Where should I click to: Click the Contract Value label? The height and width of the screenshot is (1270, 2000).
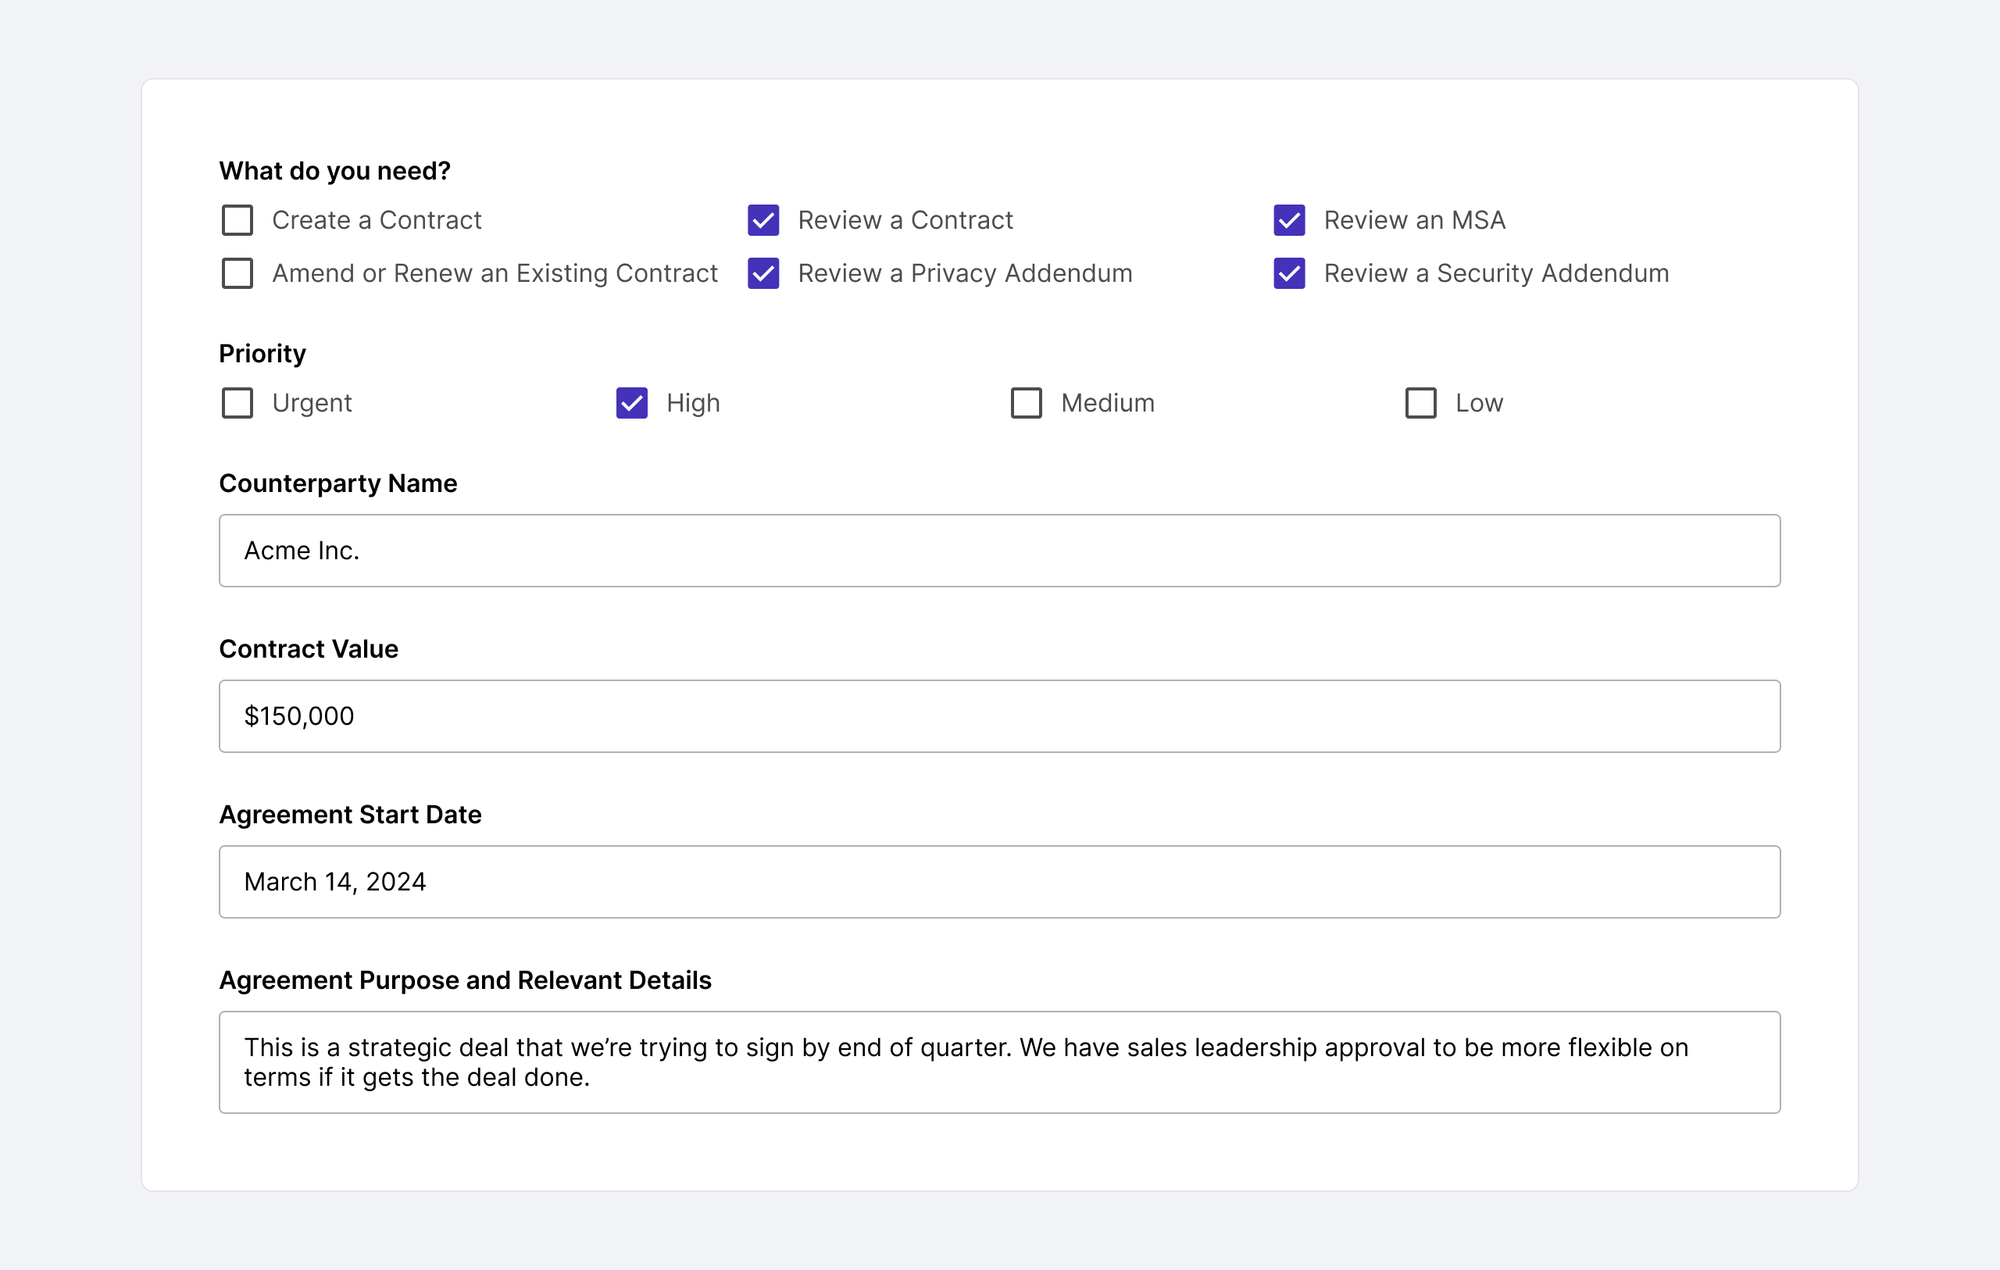tap(309, 648)
